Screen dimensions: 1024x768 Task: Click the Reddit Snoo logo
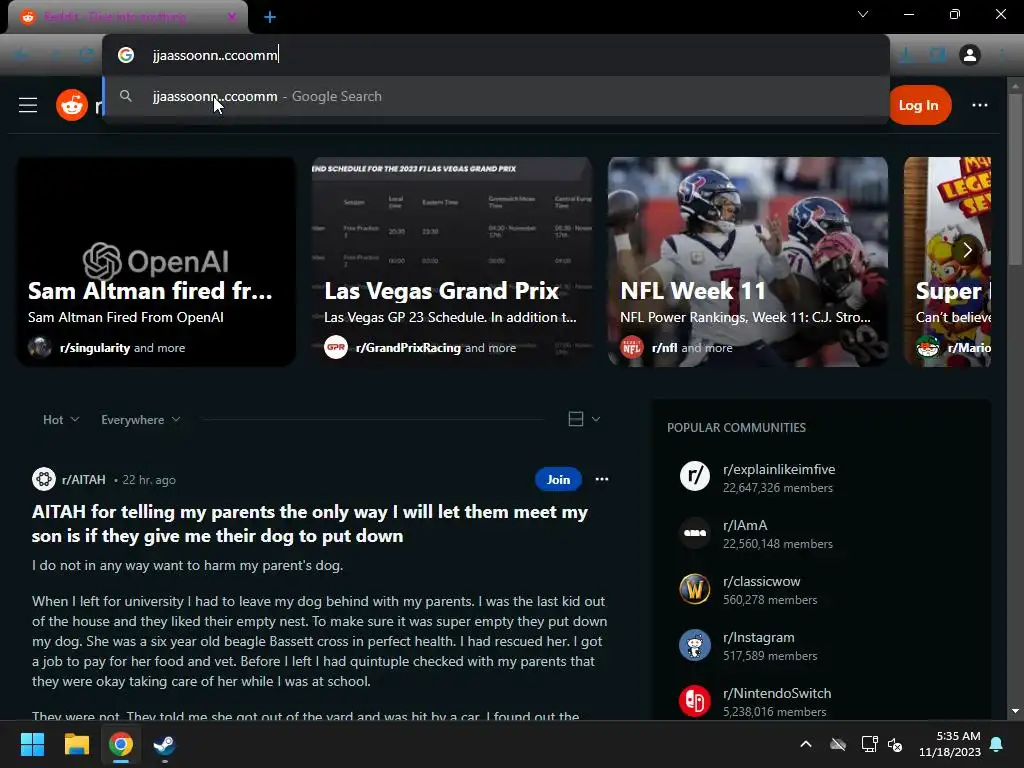tap(72, 105)
